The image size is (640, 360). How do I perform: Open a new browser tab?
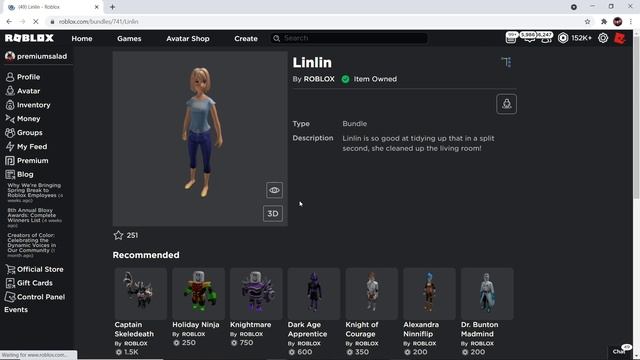click(x=112, y=7)
